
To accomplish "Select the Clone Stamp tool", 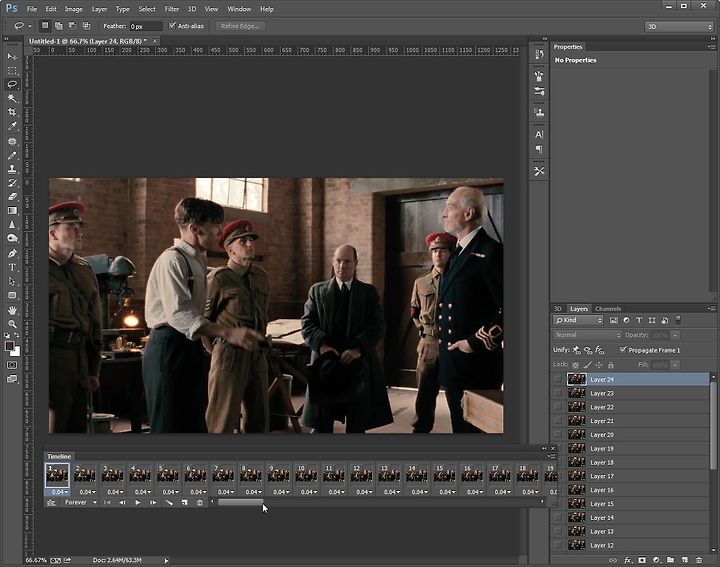I will 12,169.
